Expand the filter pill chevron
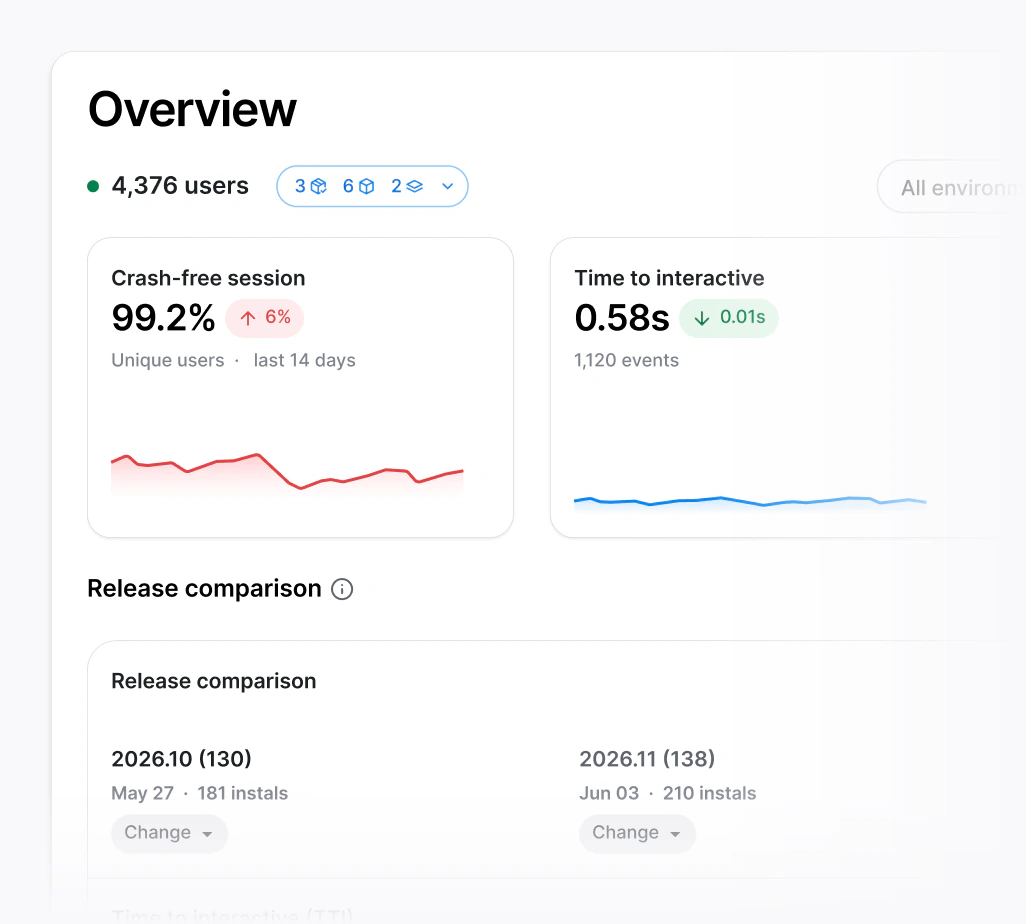 [x=448, y=187]
